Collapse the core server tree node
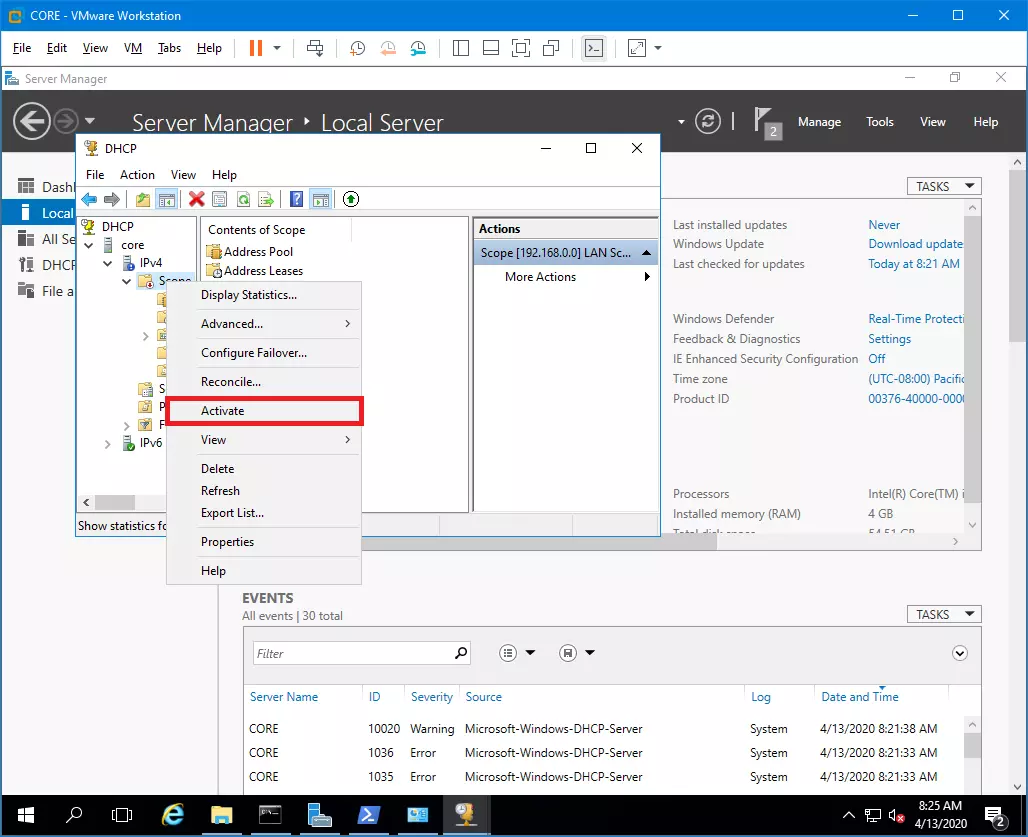This screenshot has width=1028, height=837. pyautogui.click(x=89, y=246)
